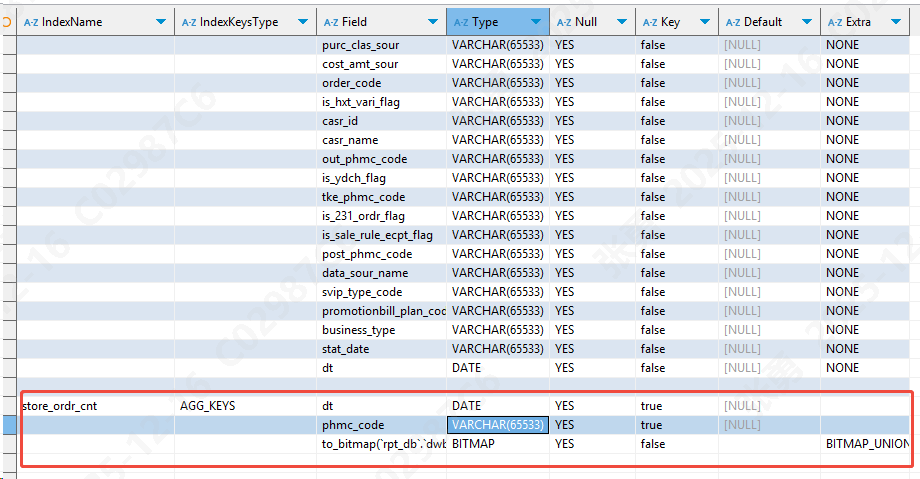Screen dimensions: 920x479
Task: Click the true Key value in store_ordr_cnt row
Action: tap(677, 406)
